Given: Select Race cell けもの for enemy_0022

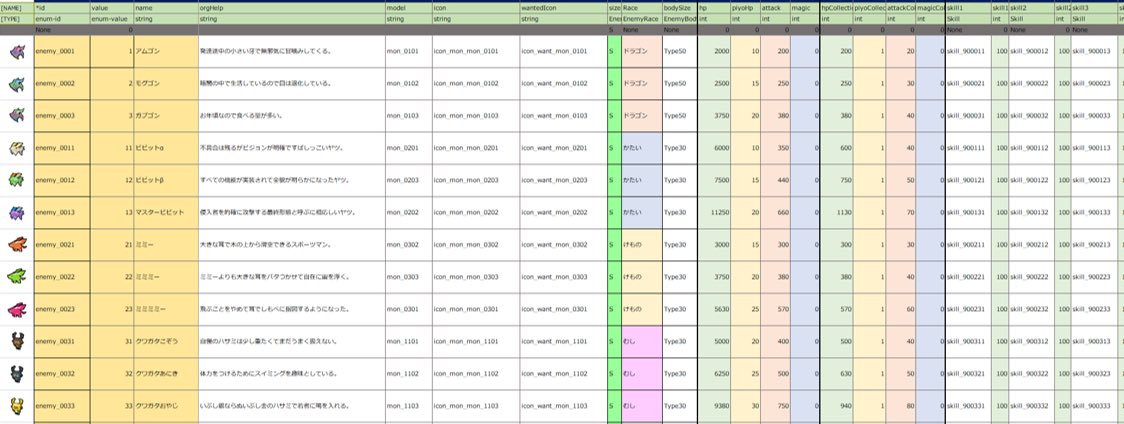Looking at the screenshot, I should [x=642, y=277].
